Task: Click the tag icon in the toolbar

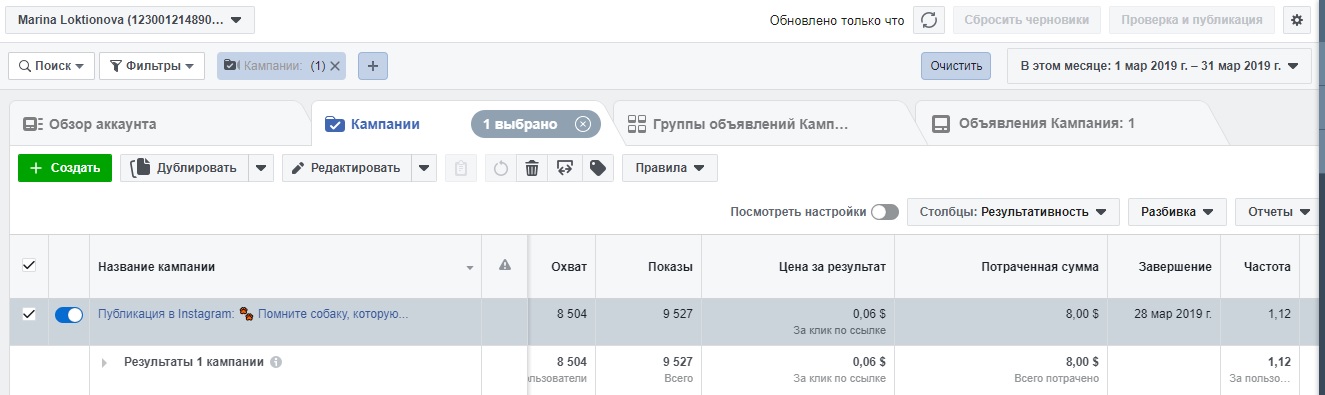Action: [x=597, y=168]
